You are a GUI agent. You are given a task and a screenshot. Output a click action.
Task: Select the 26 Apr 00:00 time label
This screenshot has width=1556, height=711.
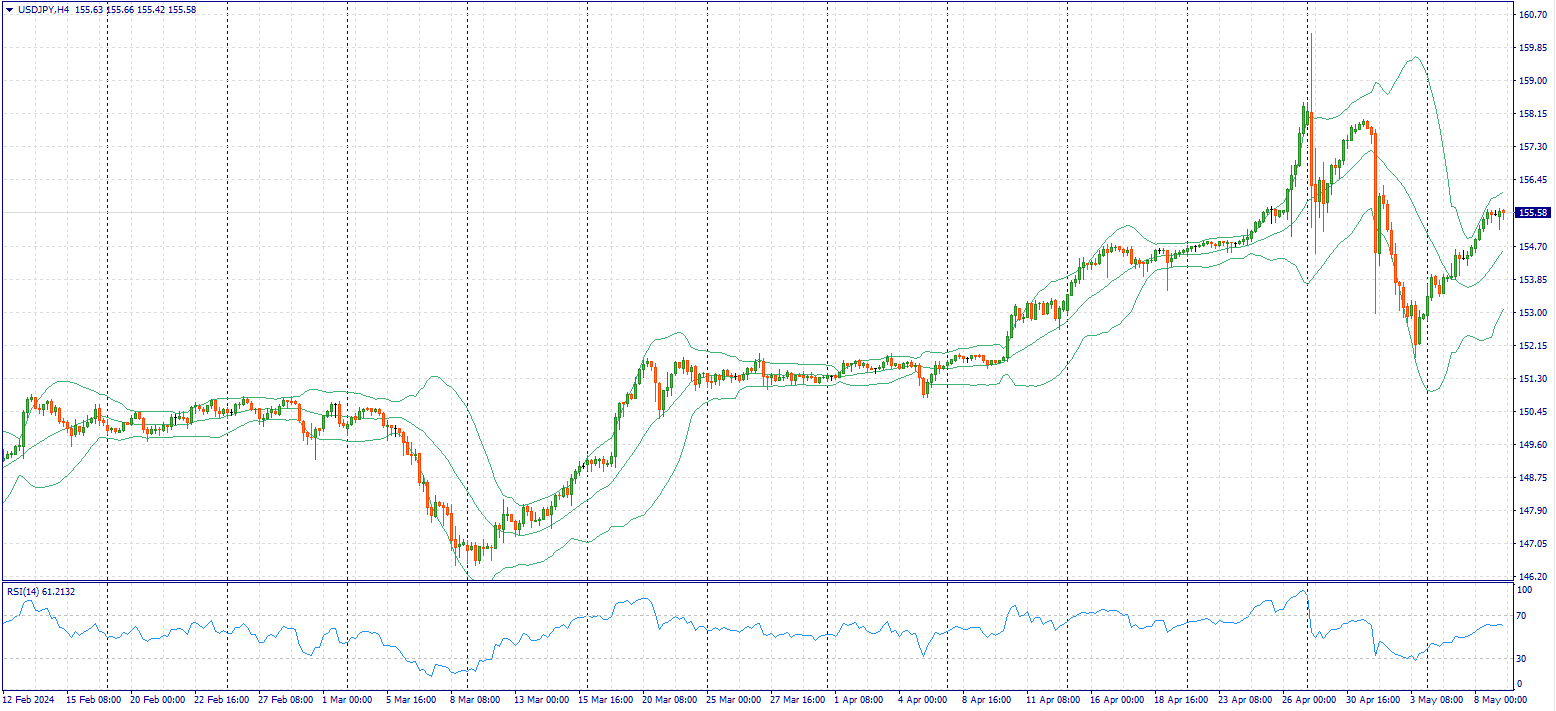pos(1305,700)
